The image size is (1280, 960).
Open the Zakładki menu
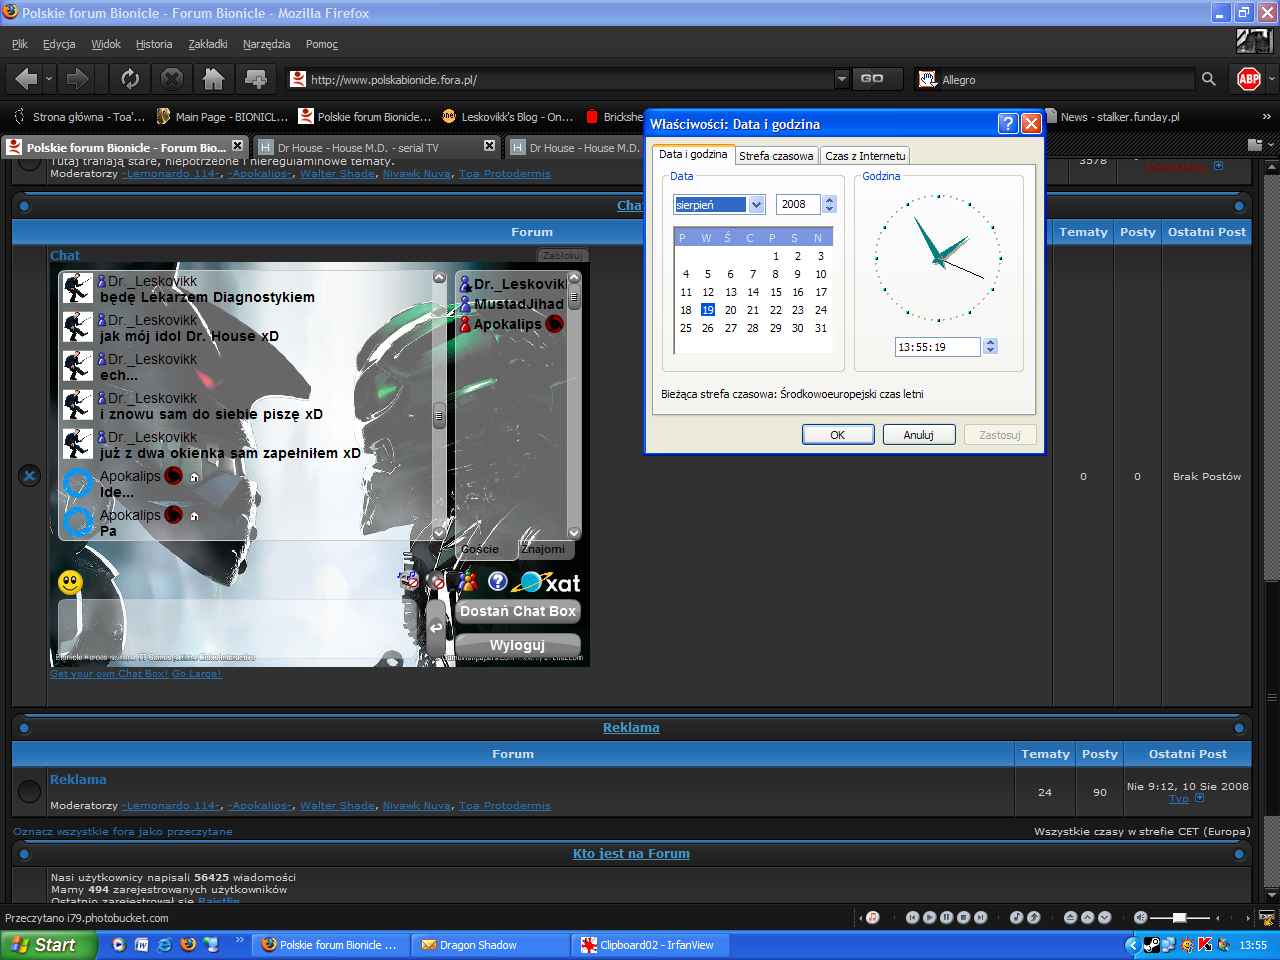click(x=208, y=44)
